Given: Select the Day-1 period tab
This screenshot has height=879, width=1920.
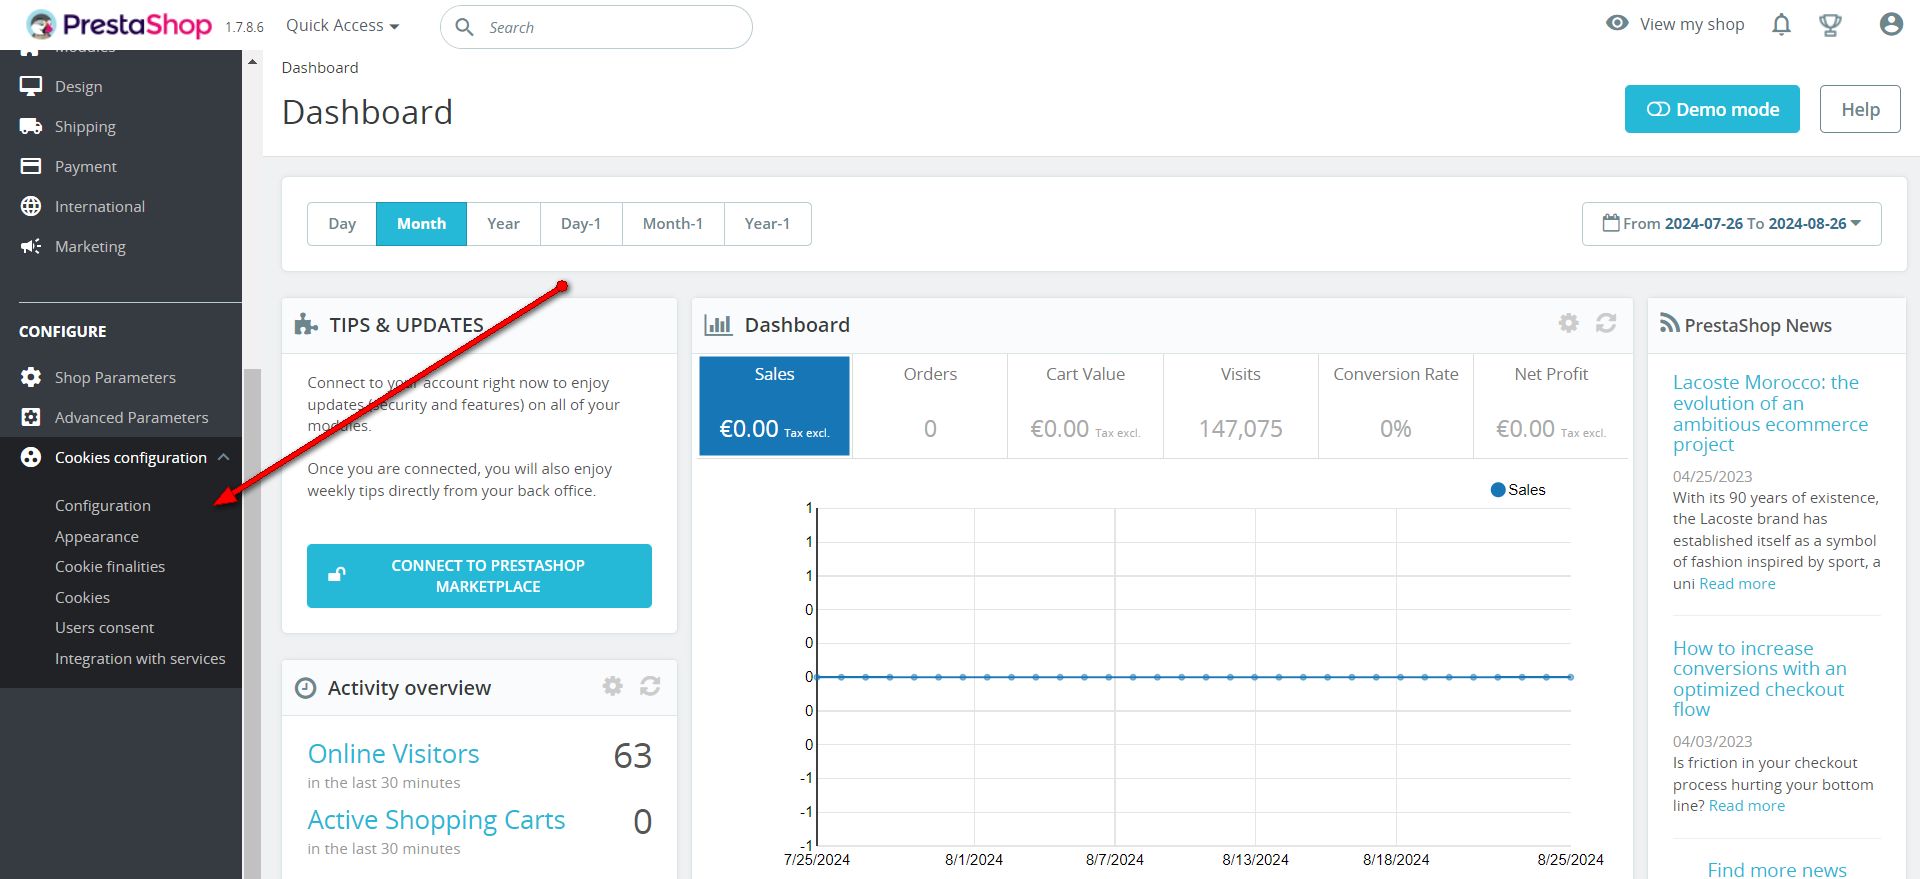Looking at the screenshot, I should pyautogui.click(x=581, y=224).
